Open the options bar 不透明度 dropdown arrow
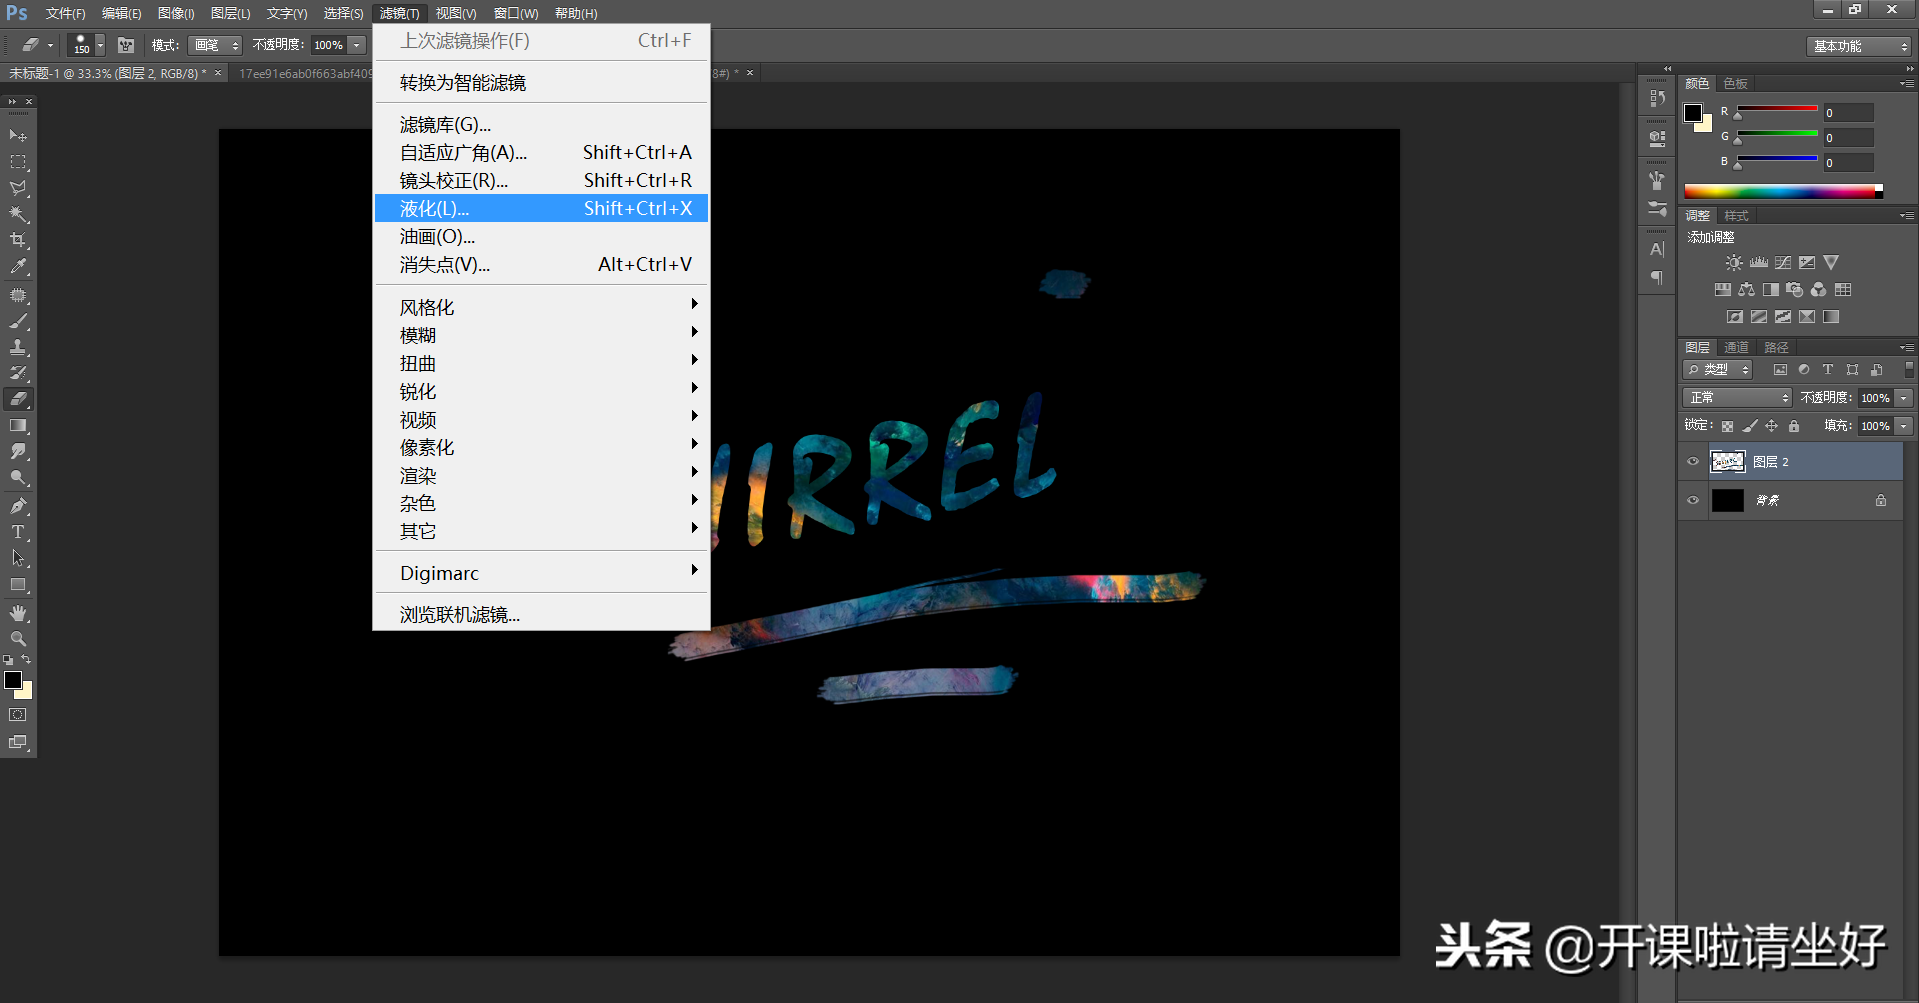 point(356,45)
